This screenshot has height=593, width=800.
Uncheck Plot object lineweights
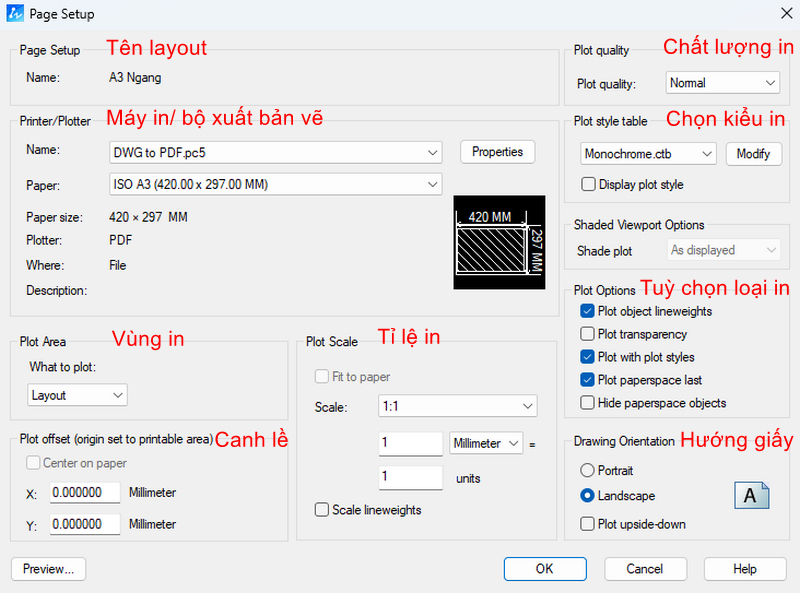(587, 311)
